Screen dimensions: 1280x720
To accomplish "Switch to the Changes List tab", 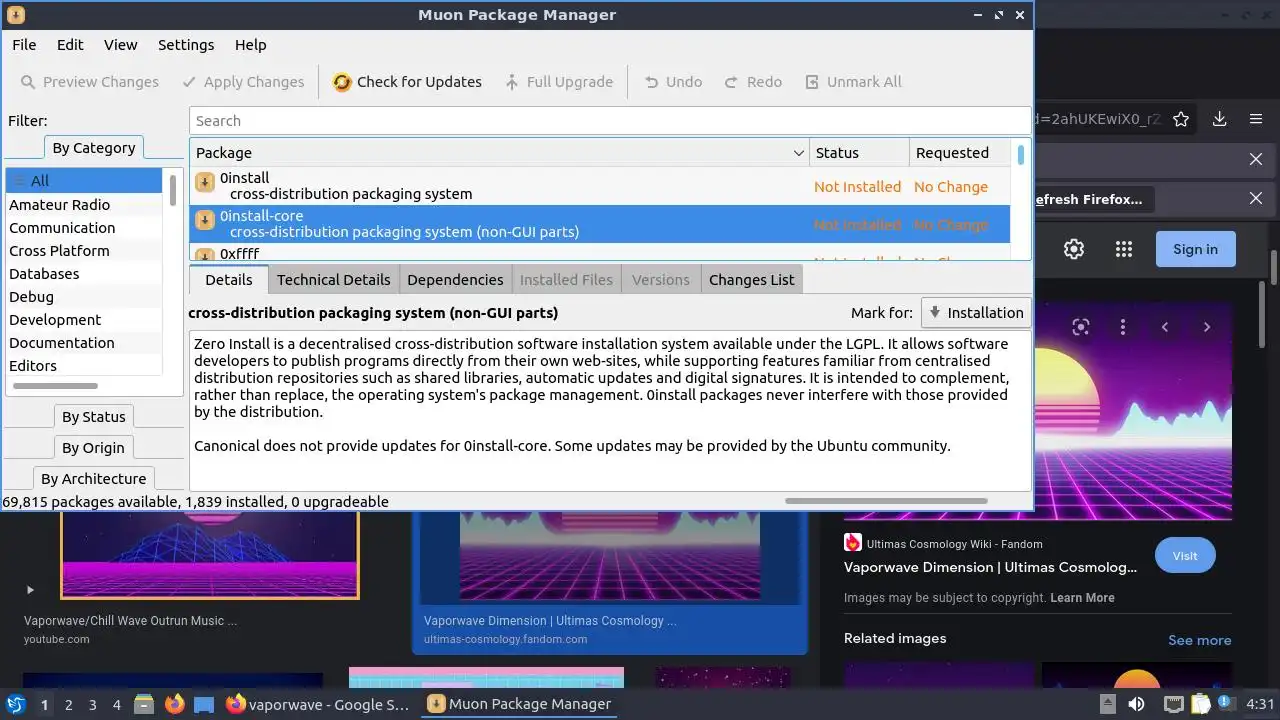I will click(x=751, y=280).
